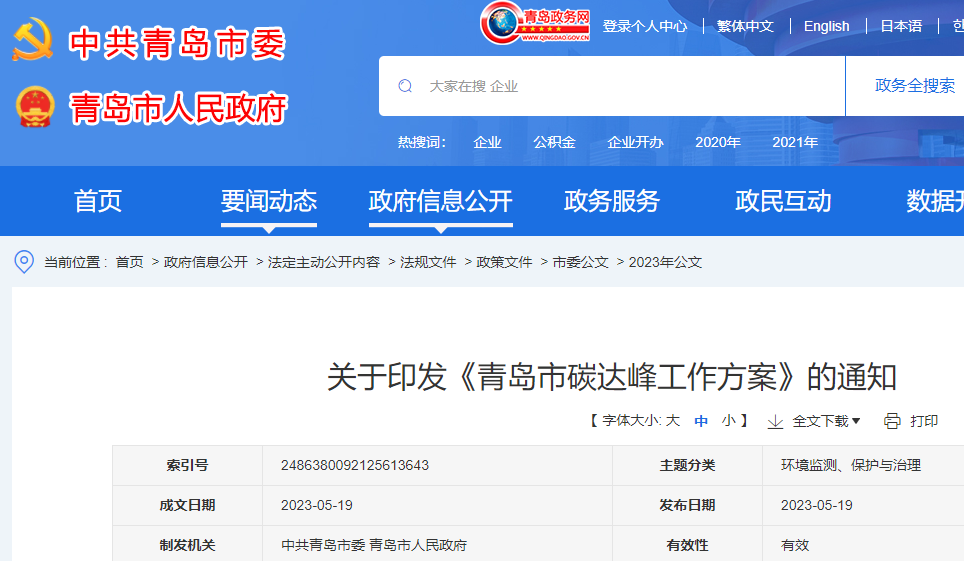964x561 pixels.
Task: Switch site language to English
Action: [826, 26]
